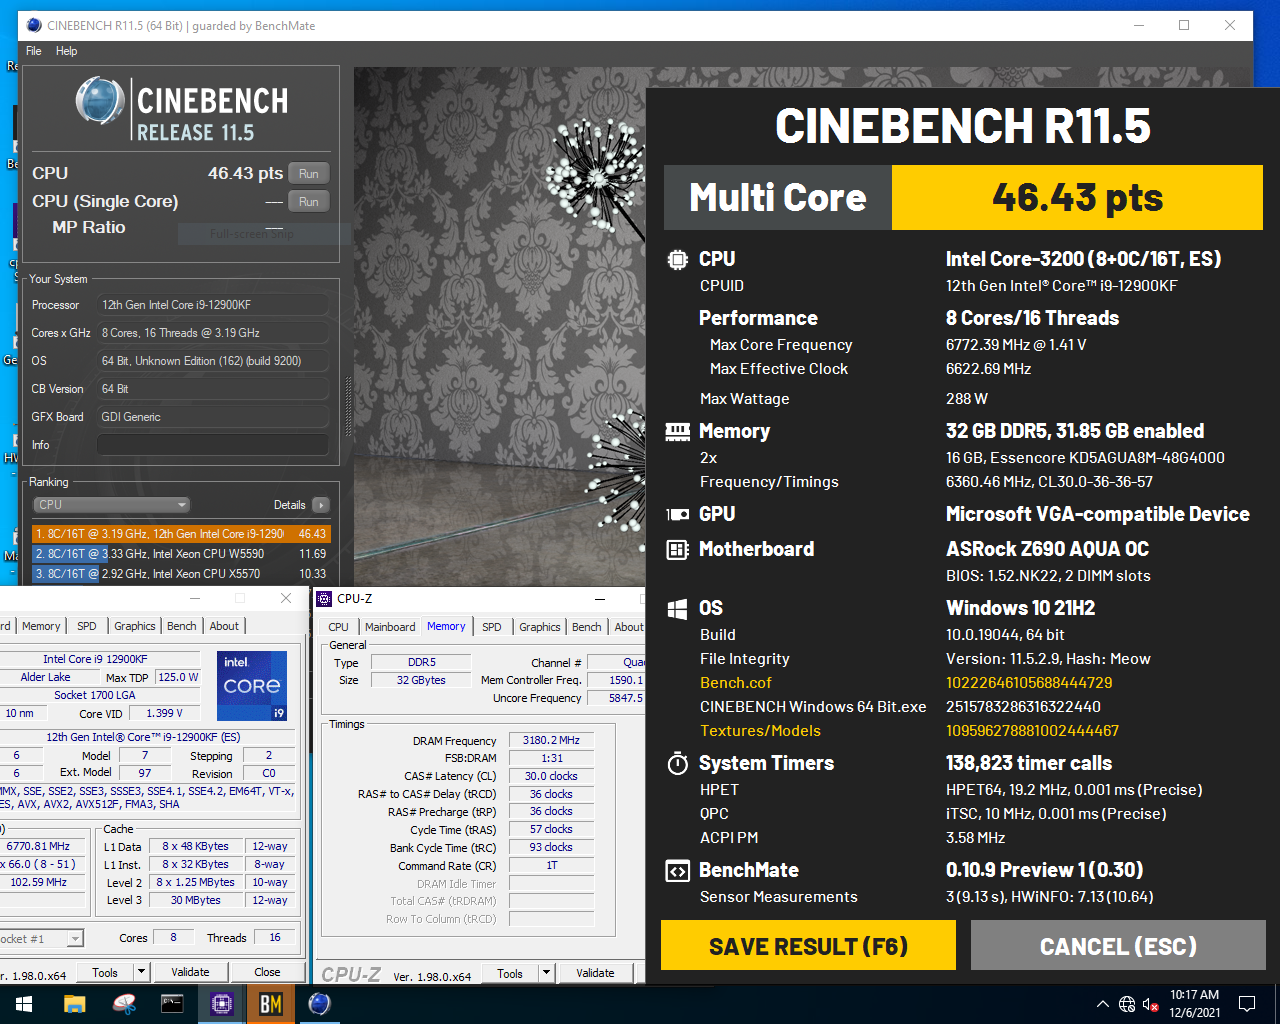Switch to Cinebench via taskbar icon

(320, 1004)
